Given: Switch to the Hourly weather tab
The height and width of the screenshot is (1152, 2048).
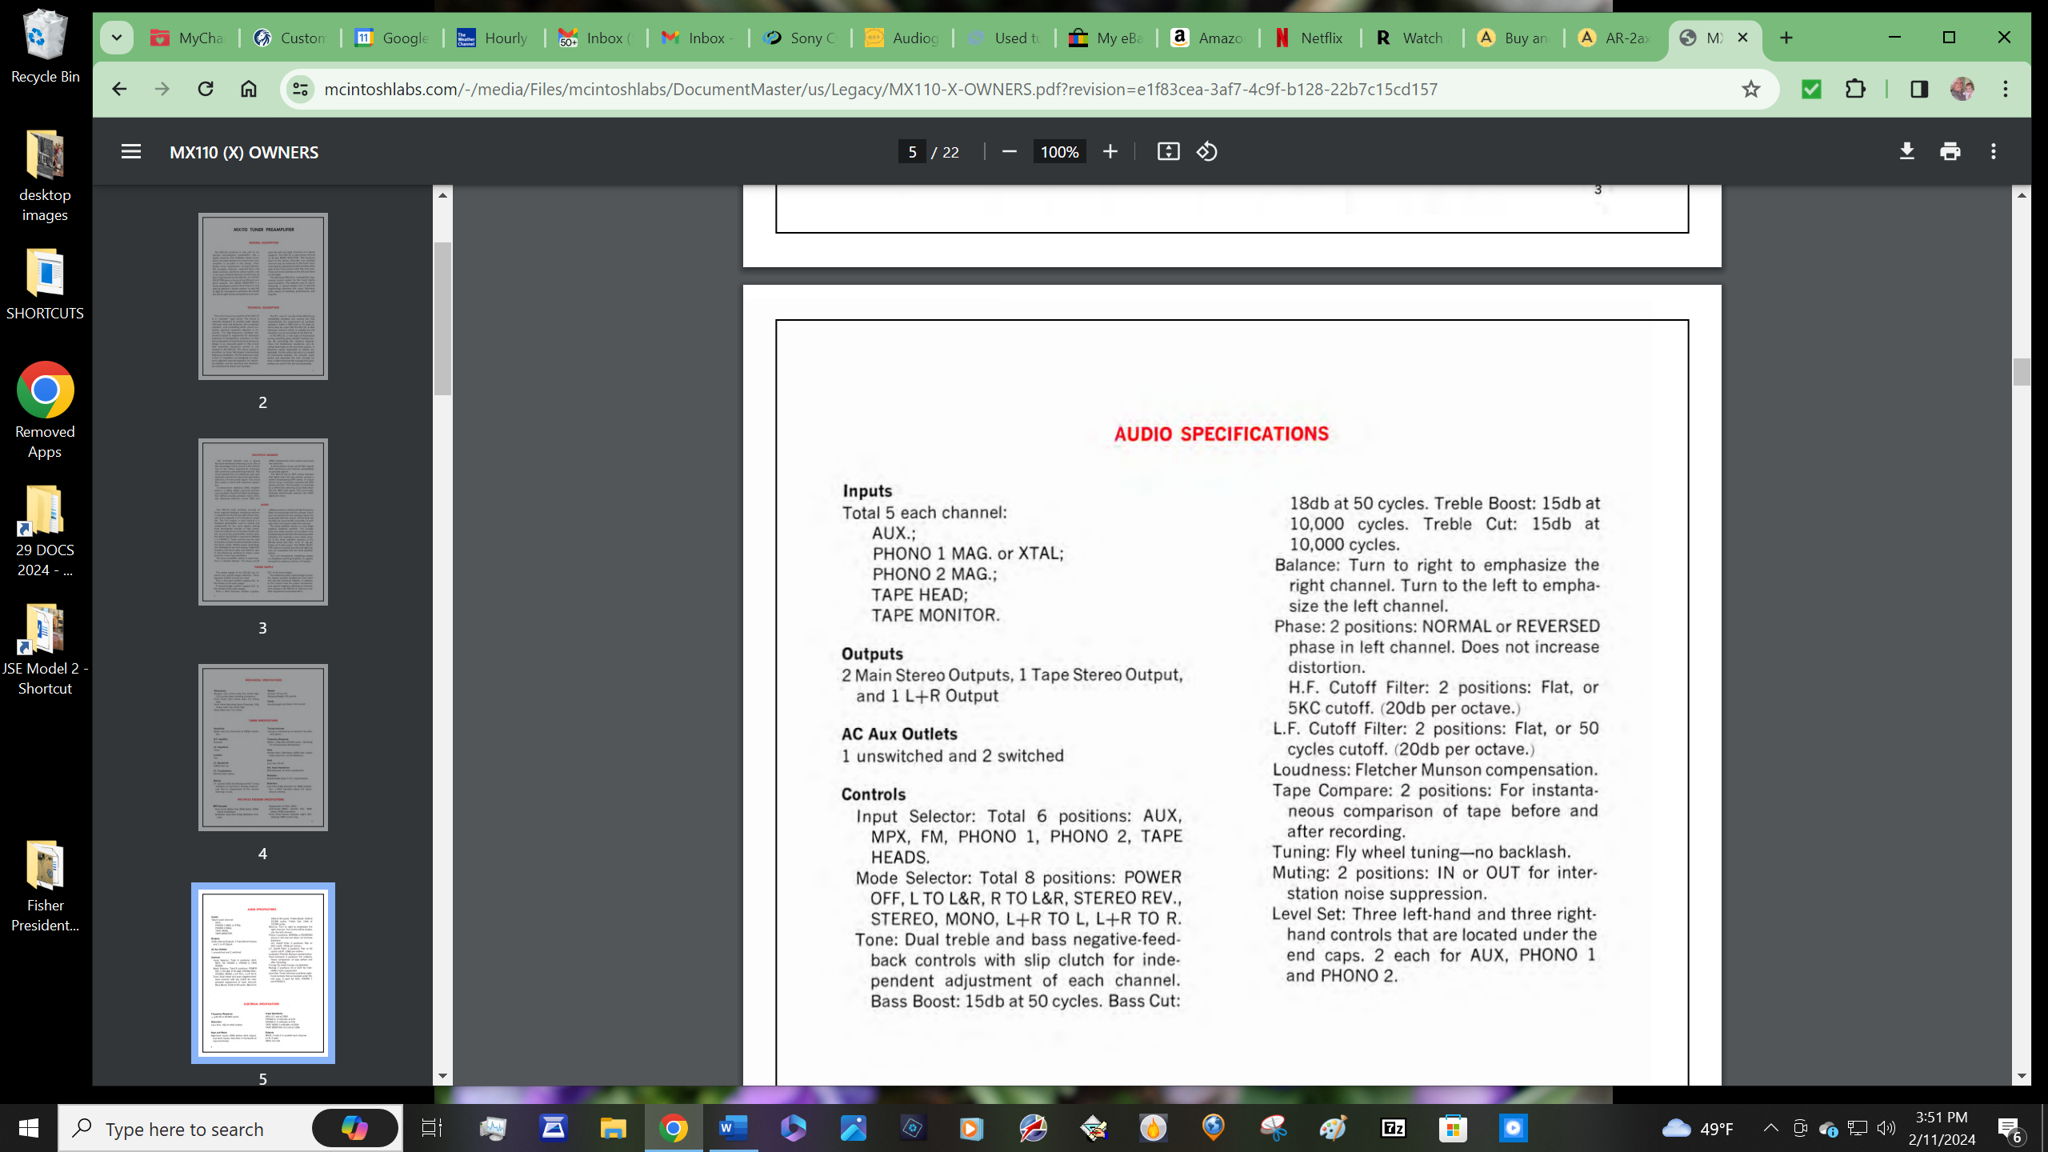Looking at the screenshot, I should 494,38.
